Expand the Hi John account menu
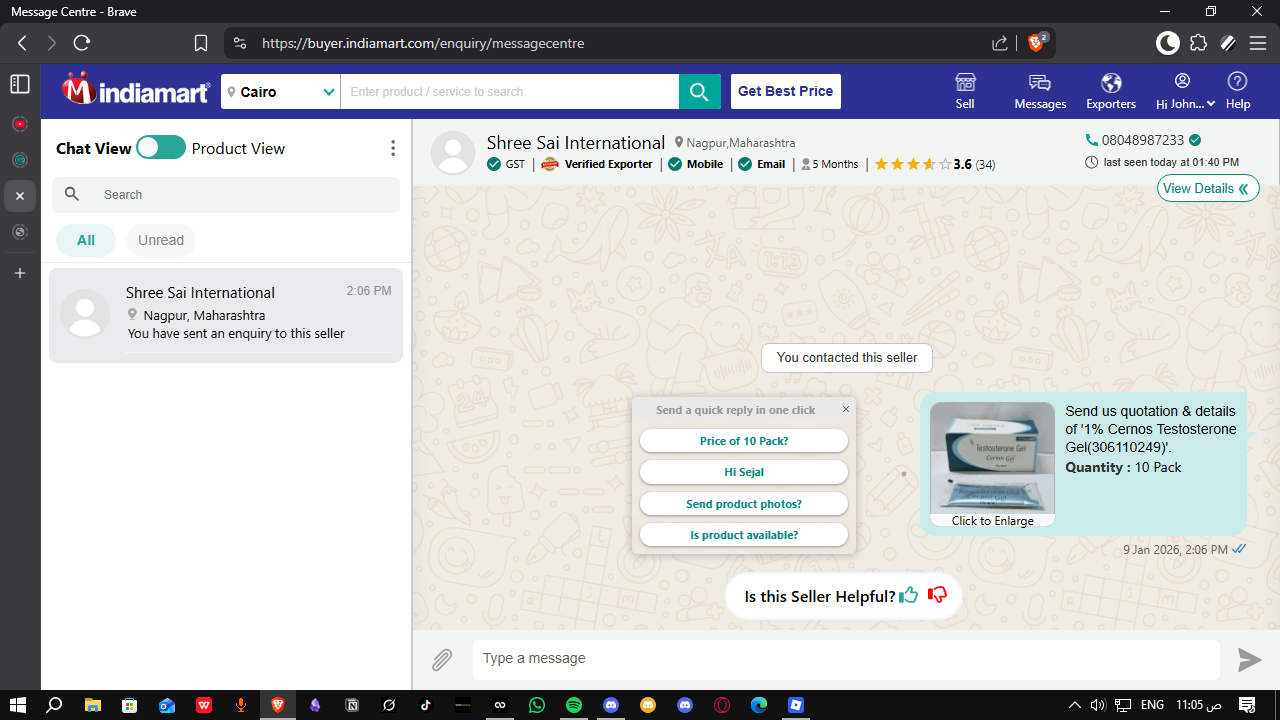This screenshot has width=1280, height=720. (x=1185, y=91)
